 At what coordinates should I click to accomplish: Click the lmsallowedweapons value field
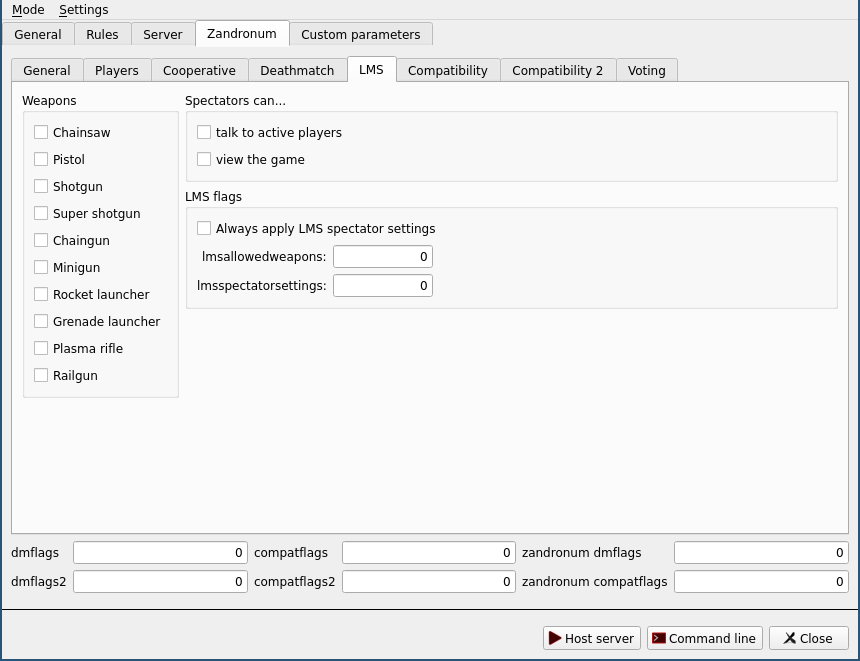tap(382, 257)
